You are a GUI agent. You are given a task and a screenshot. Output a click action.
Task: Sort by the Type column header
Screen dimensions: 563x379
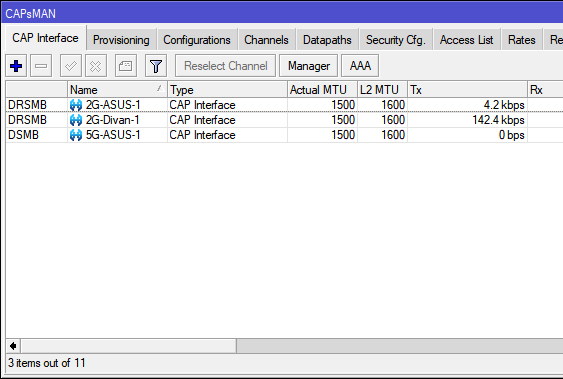point(227,90)
